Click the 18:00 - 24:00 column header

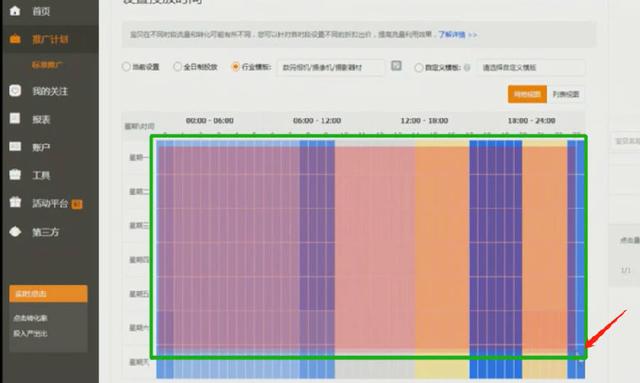(531, 121)
